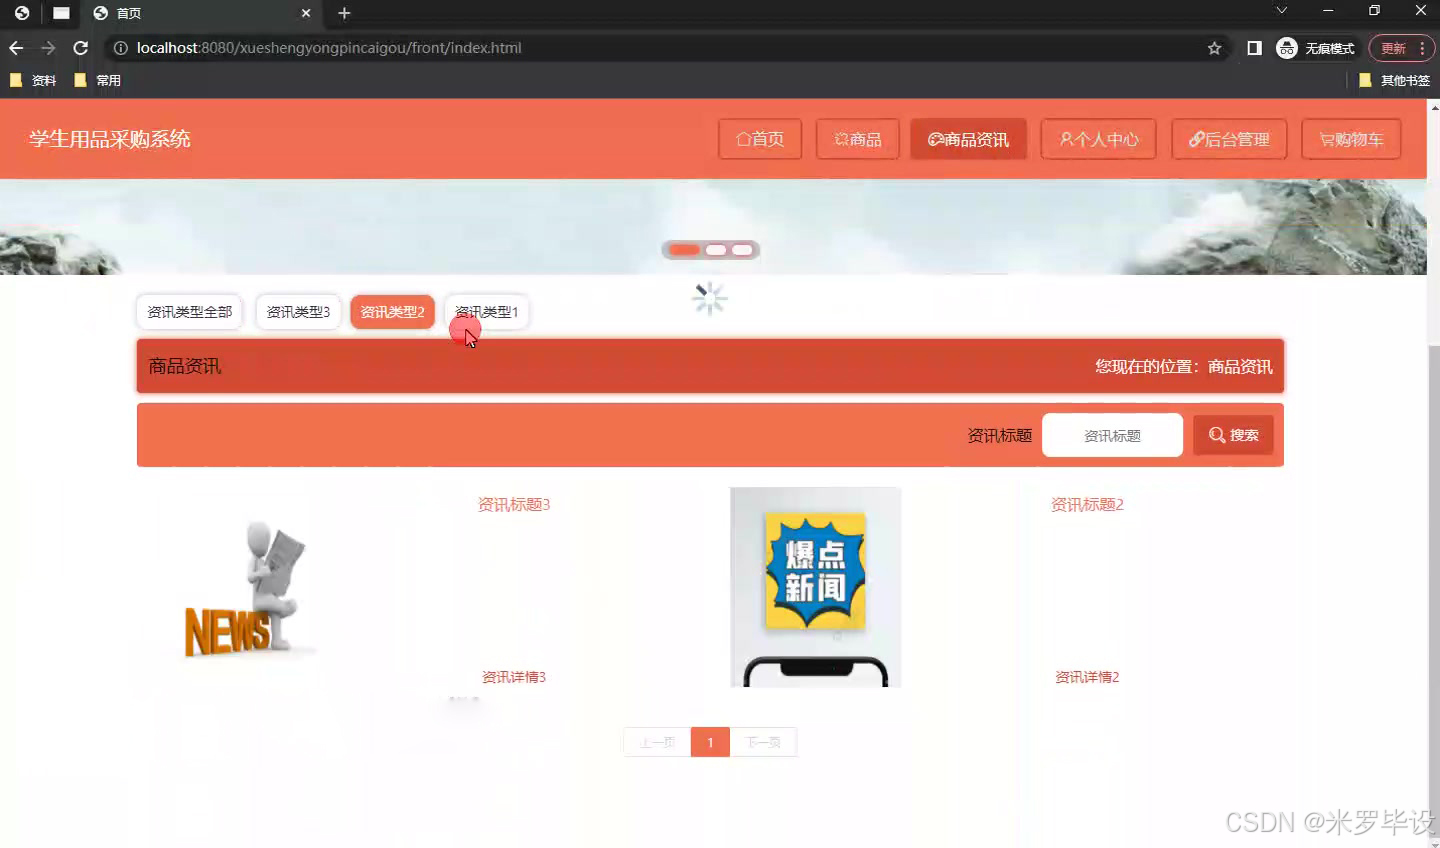This screenshot has width=1440, height=848.
Task: Go to the next page 下一页
Action: pos(763,742)
